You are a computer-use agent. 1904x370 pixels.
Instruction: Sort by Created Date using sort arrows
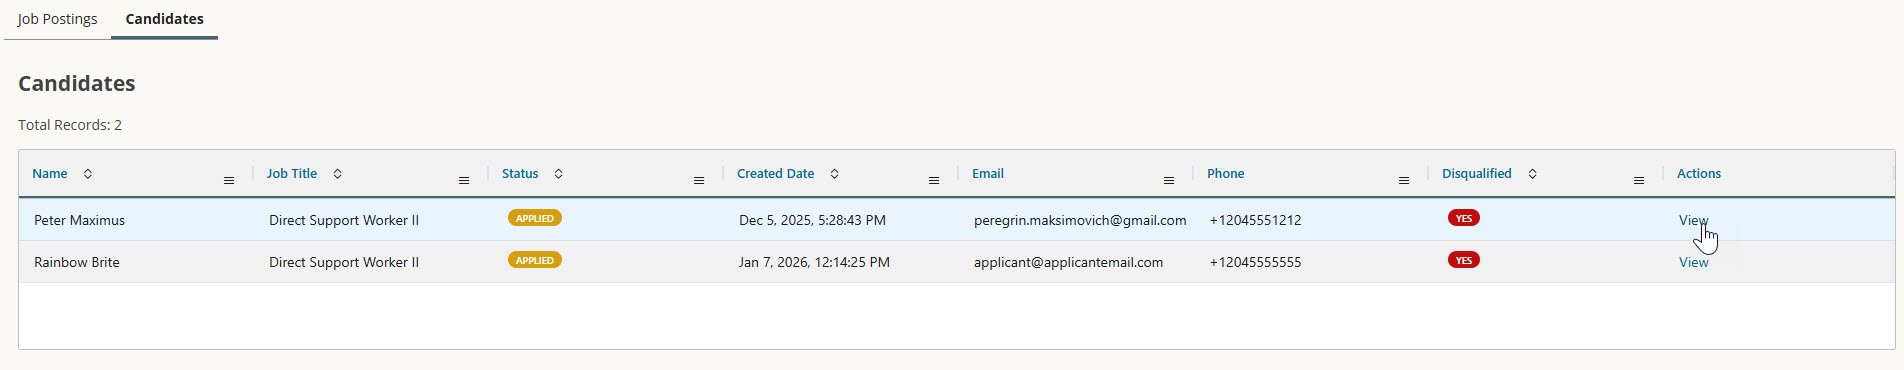[835, 174]
